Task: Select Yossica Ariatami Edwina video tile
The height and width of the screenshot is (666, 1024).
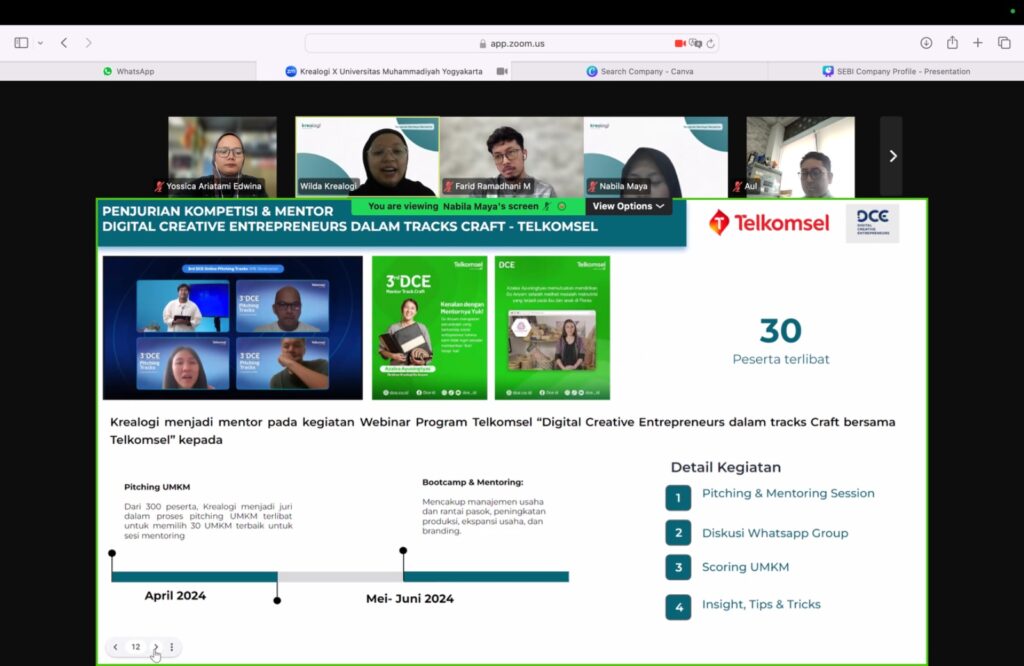Action: tap(222, 157)
